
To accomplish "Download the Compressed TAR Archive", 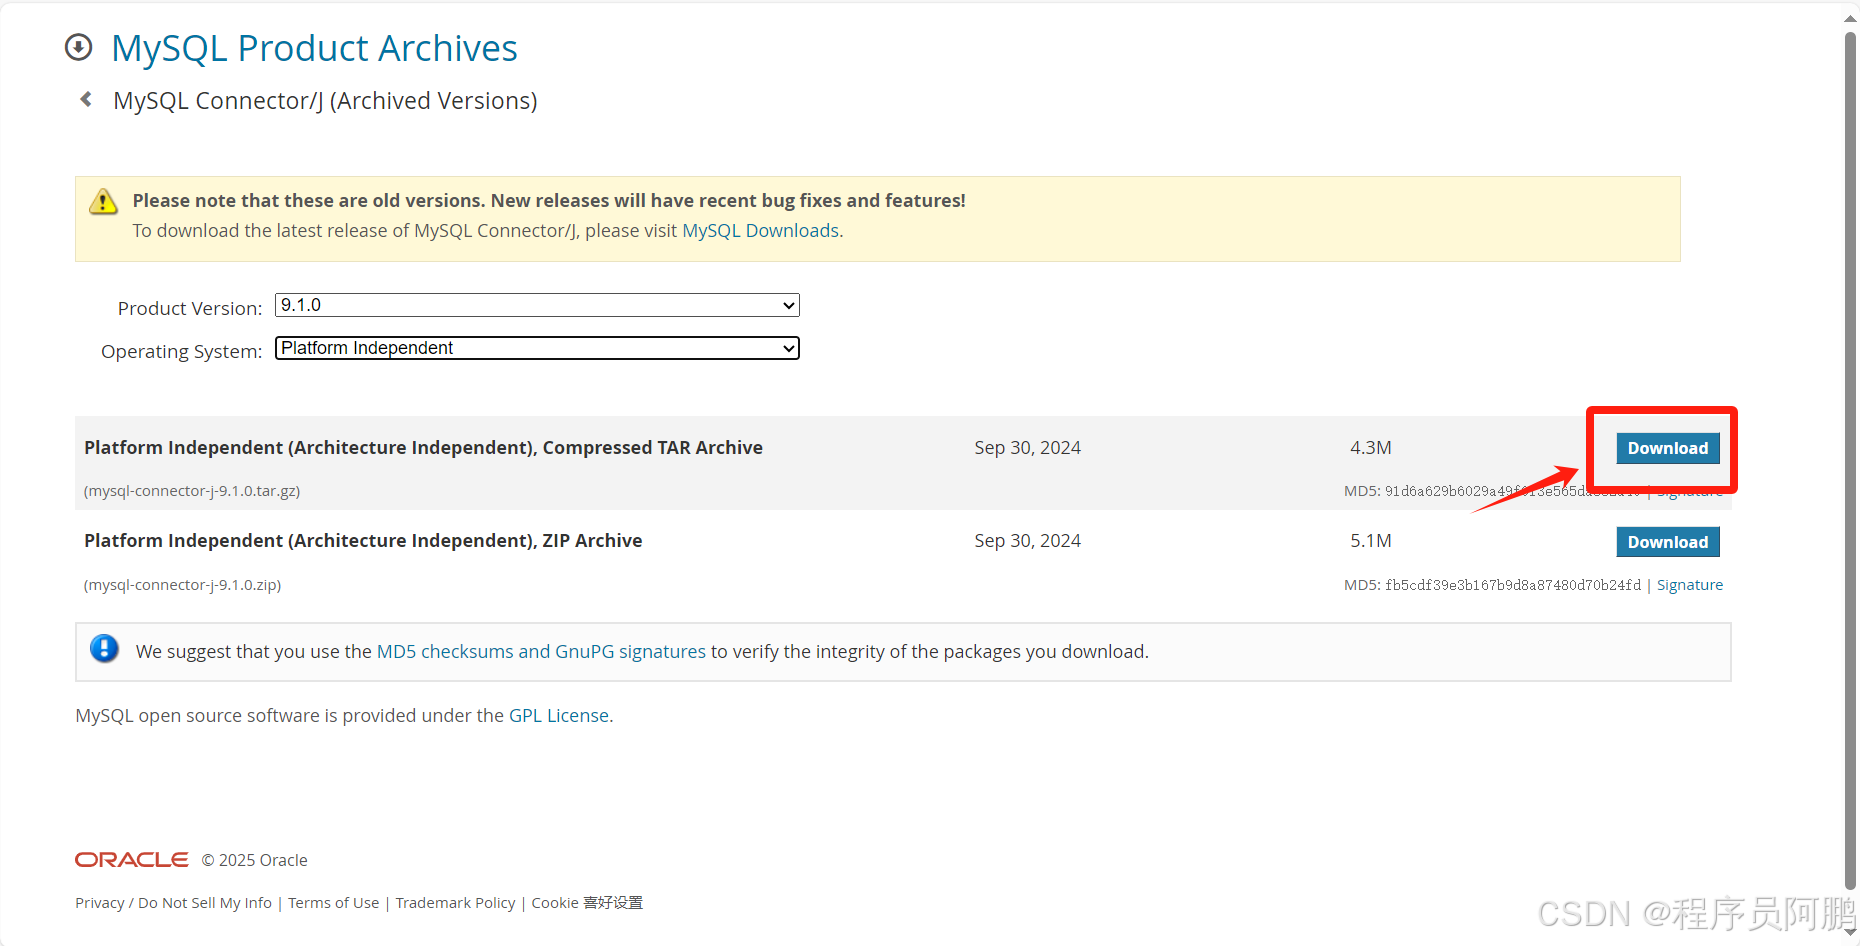I will click(1667, 448).
